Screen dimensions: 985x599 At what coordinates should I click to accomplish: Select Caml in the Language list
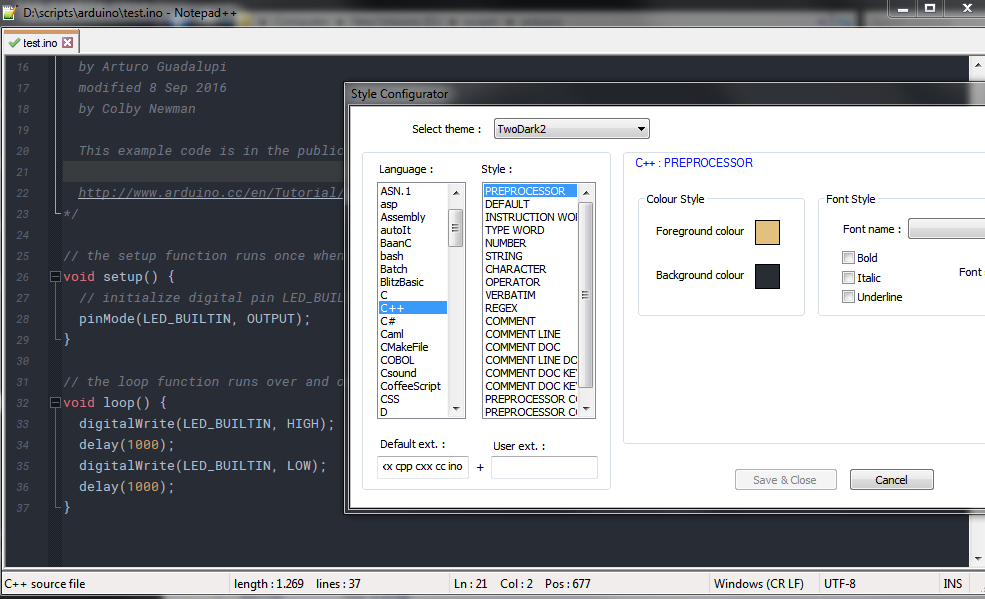pos(392,334)
